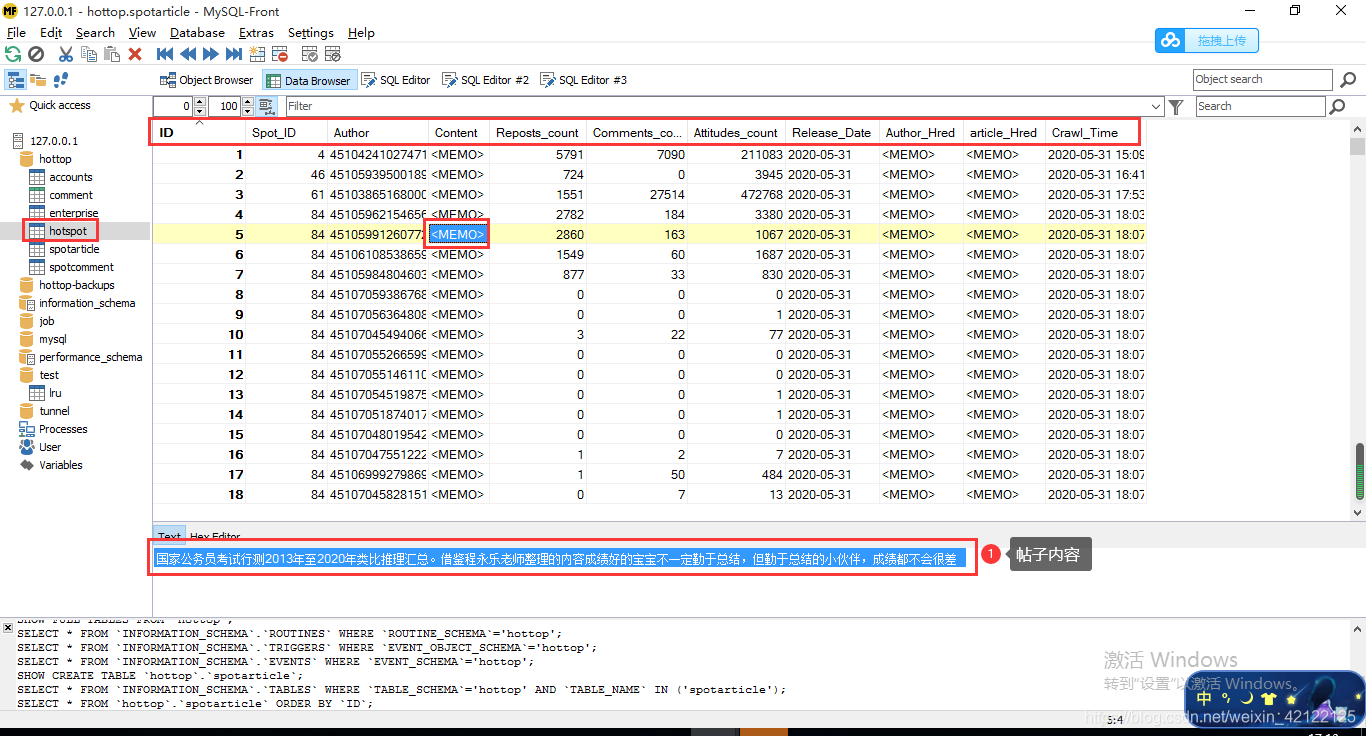The height and width of the screenshot is (736, 1366).
Task: Toggle the navigator tree view icon
Action: [15, 80]
